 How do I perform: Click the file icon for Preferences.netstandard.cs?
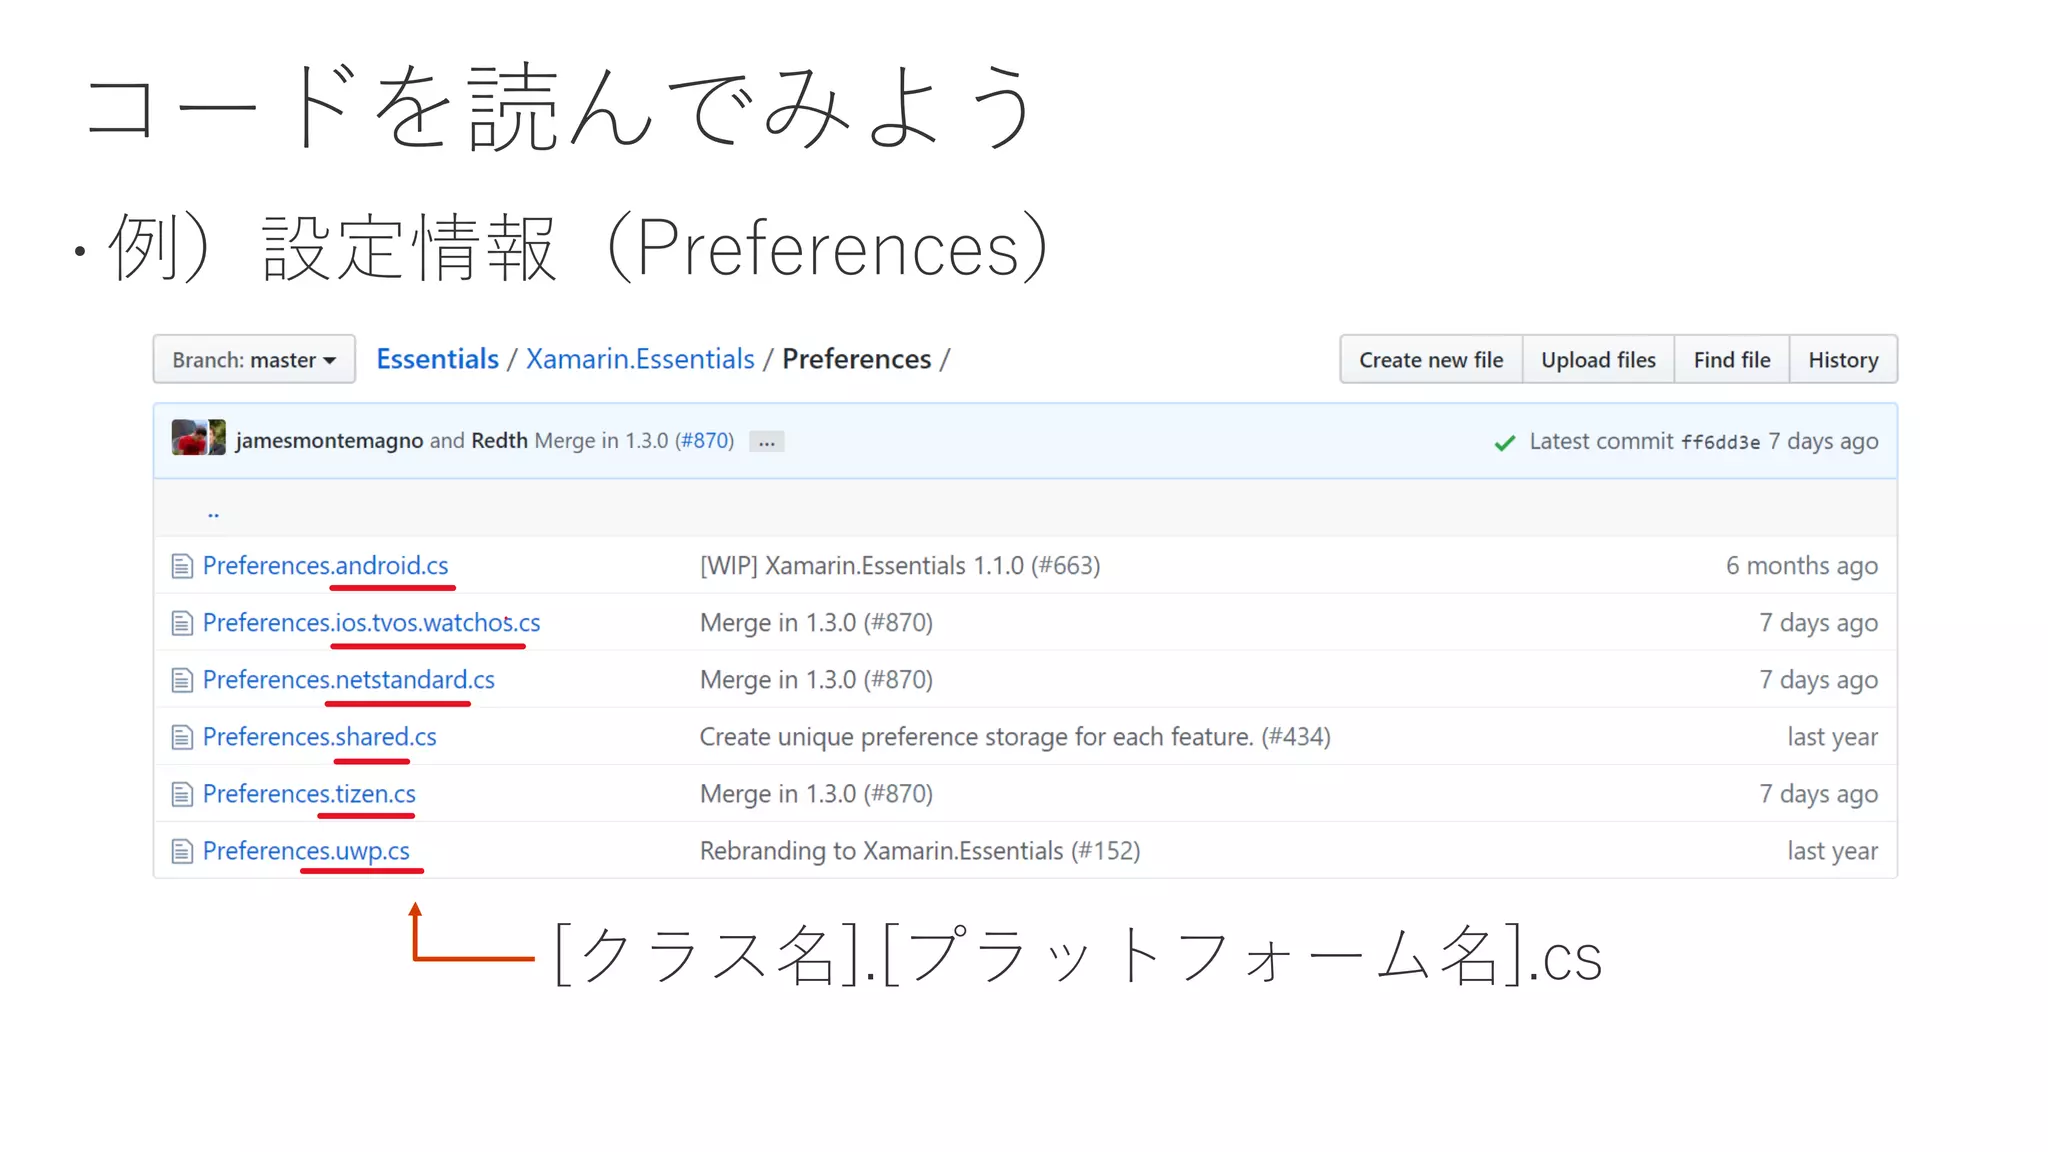pyautogui.click(x=181, y=680)
